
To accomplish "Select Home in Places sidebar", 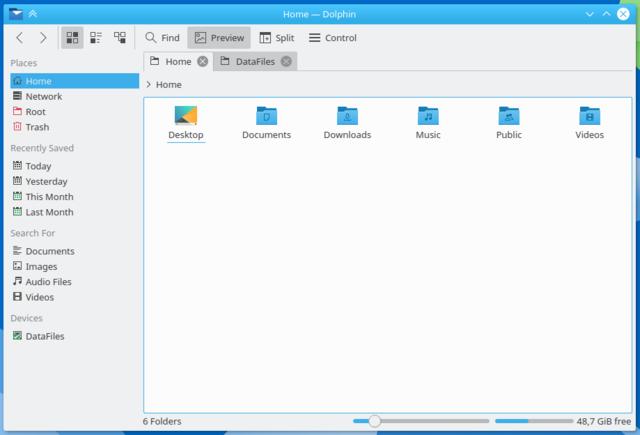I will tap(75, 81).
